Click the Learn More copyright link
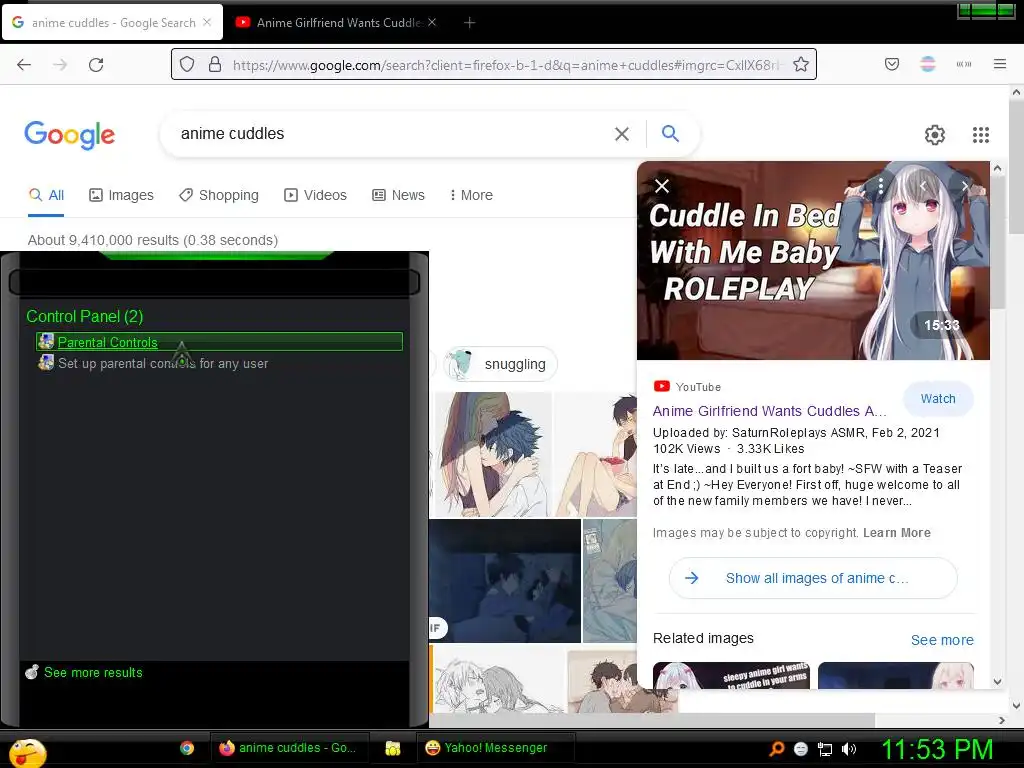Viewport: 1024px width, 768px height. tap(897, 533)
